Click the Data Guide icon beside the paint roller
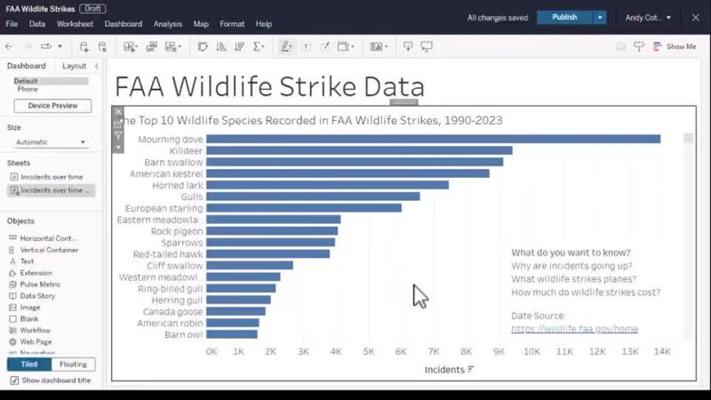Screen dimensions: 711x400 point(621,46)
